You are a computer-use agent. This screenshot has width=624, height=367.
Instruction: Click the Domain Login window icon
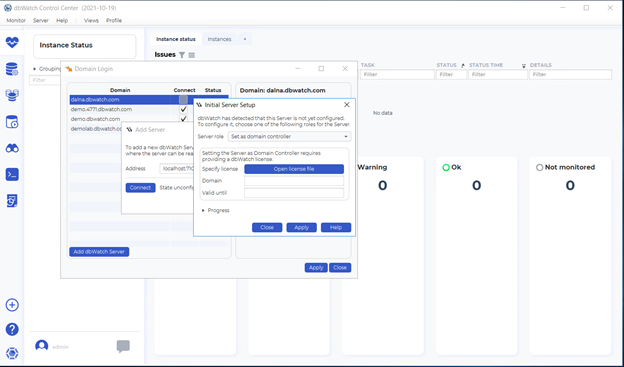click(x=69, y=69)
